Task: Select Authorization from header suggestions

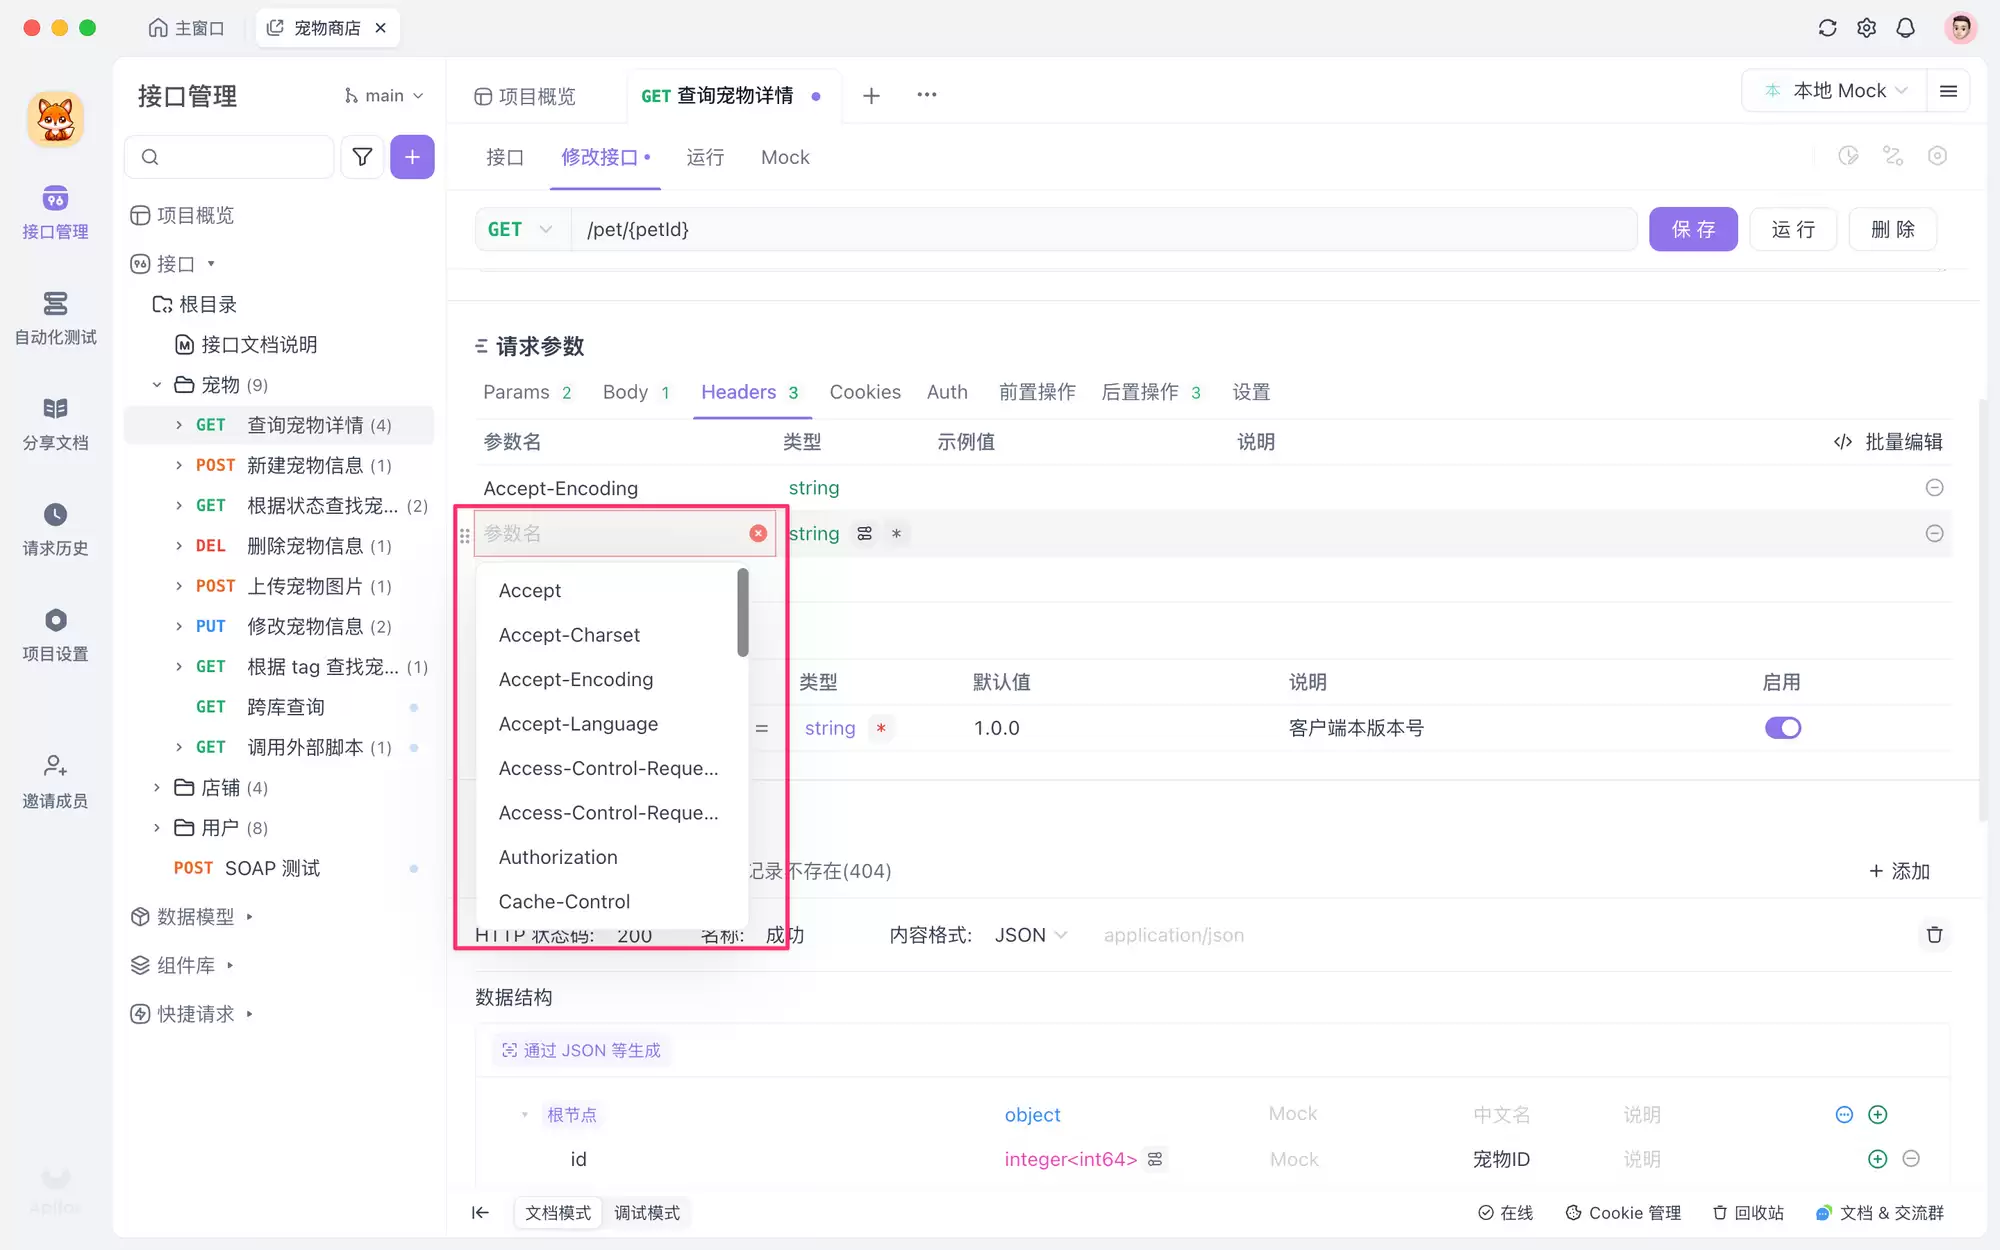Action: (x=611, y=857)
